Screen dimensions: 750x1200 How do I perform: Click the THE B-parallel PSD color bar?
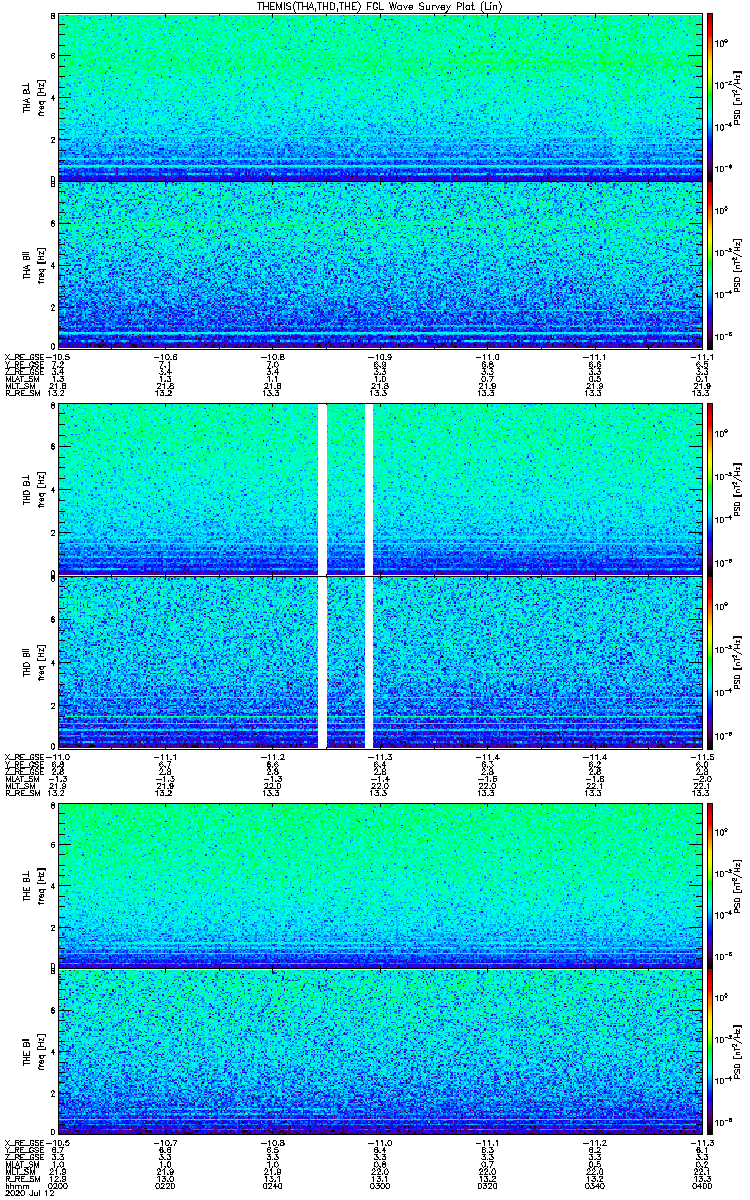[710, 1054]
